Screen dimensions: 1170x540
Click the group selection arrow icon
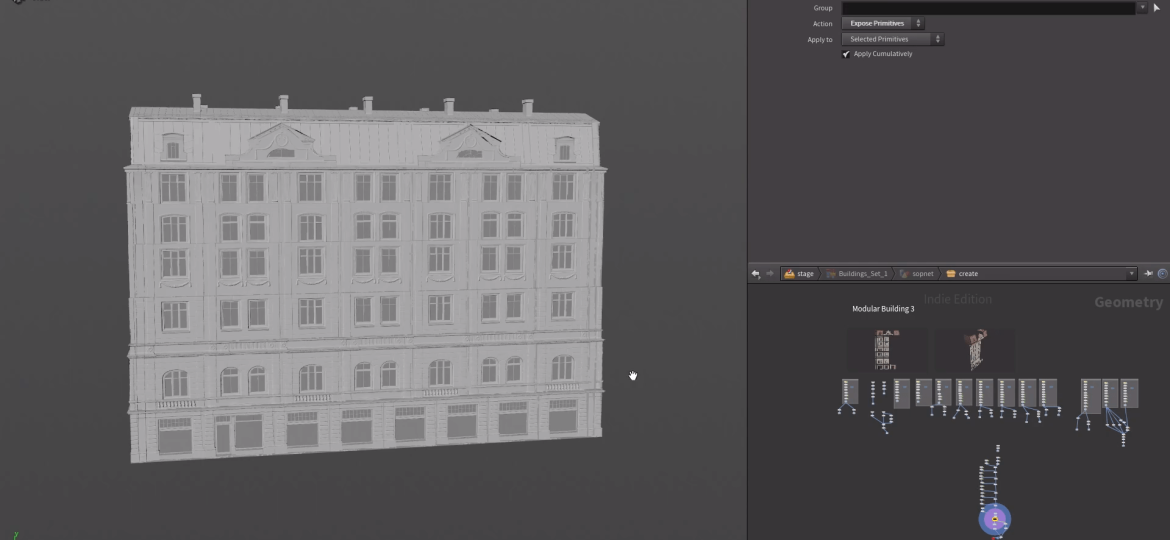1157,8
